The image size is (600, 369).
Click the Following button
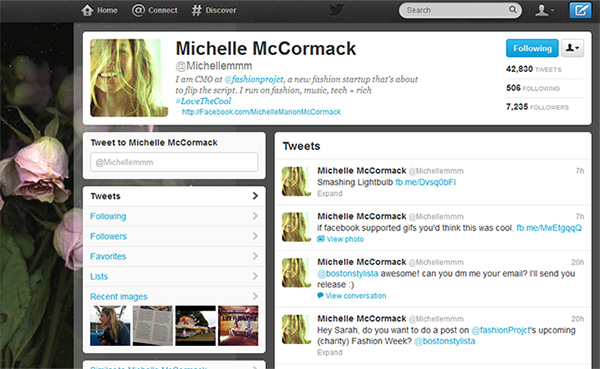pyautogui.click(x=532, y=48)
